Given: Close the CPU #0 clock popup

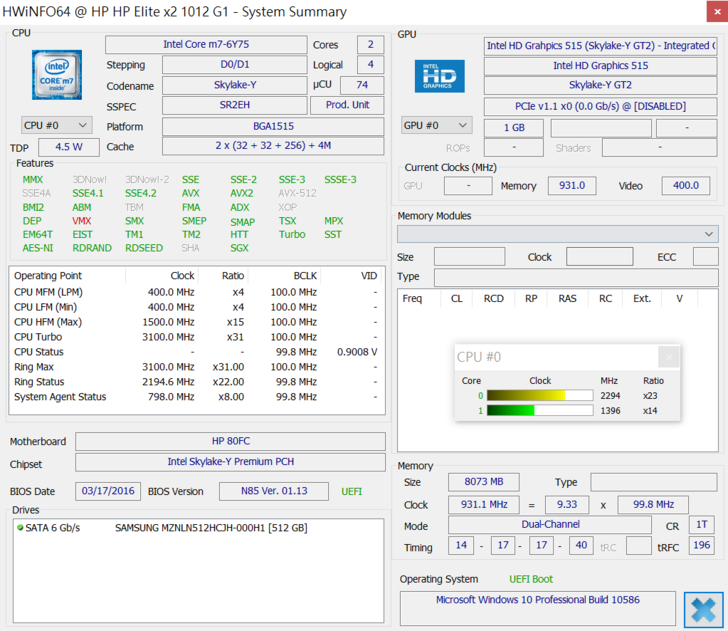Looking at the screenshot, I should [669, 357].
